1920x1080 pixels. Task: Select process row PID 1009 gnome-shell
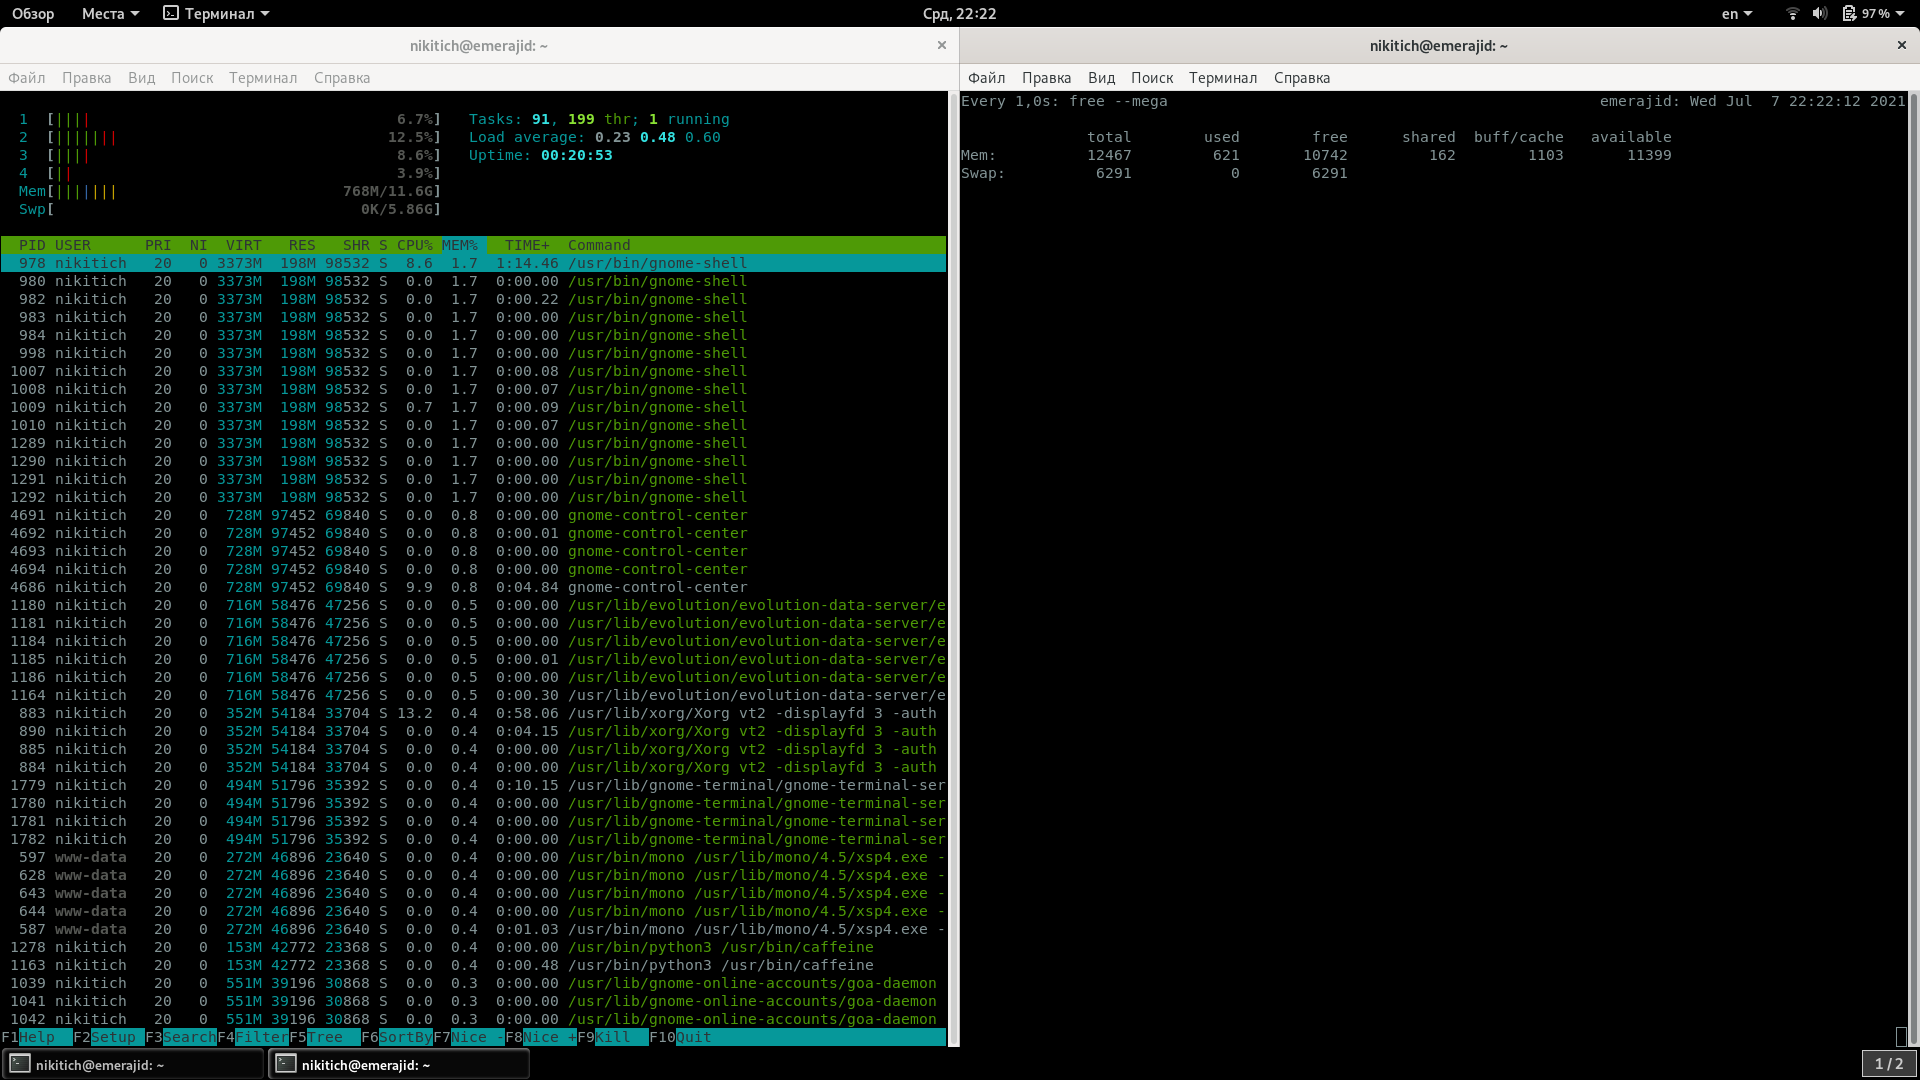click(473, 407)
